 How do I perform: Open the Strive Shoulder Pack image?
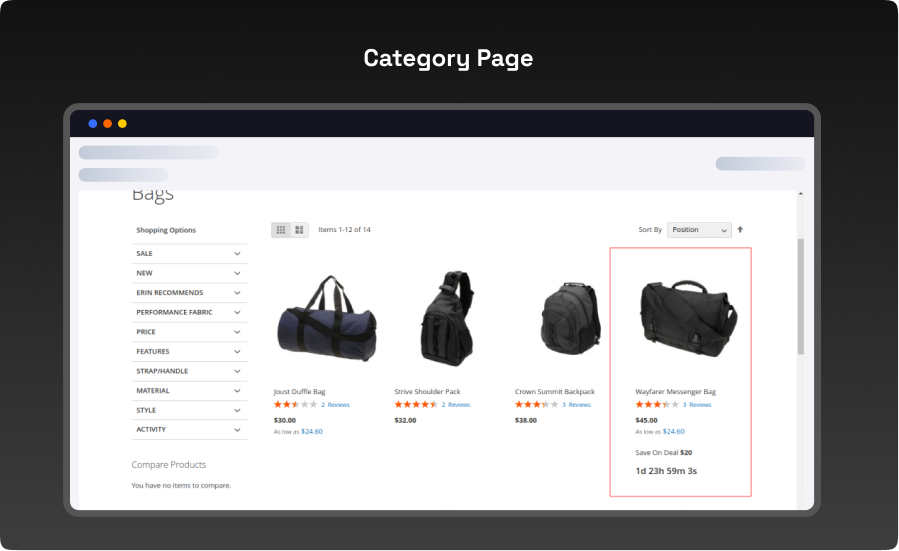446,320
